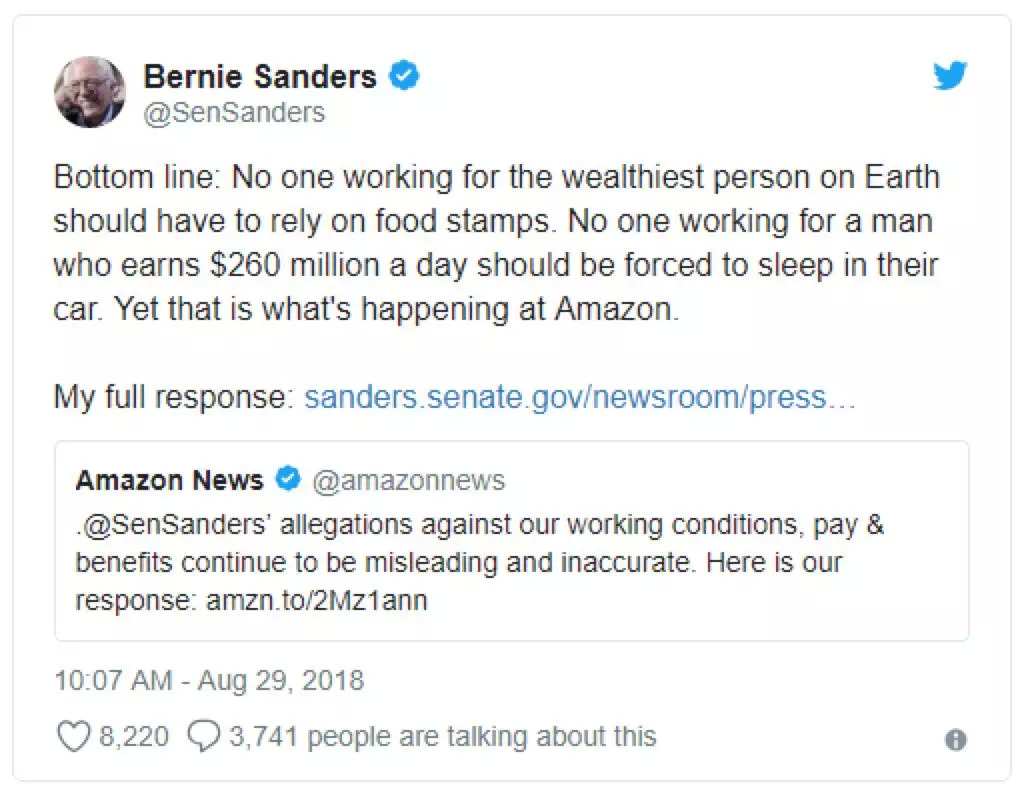Click the 8,220 likes count
Screen dimensions: 1030x802
coord(134,737)
